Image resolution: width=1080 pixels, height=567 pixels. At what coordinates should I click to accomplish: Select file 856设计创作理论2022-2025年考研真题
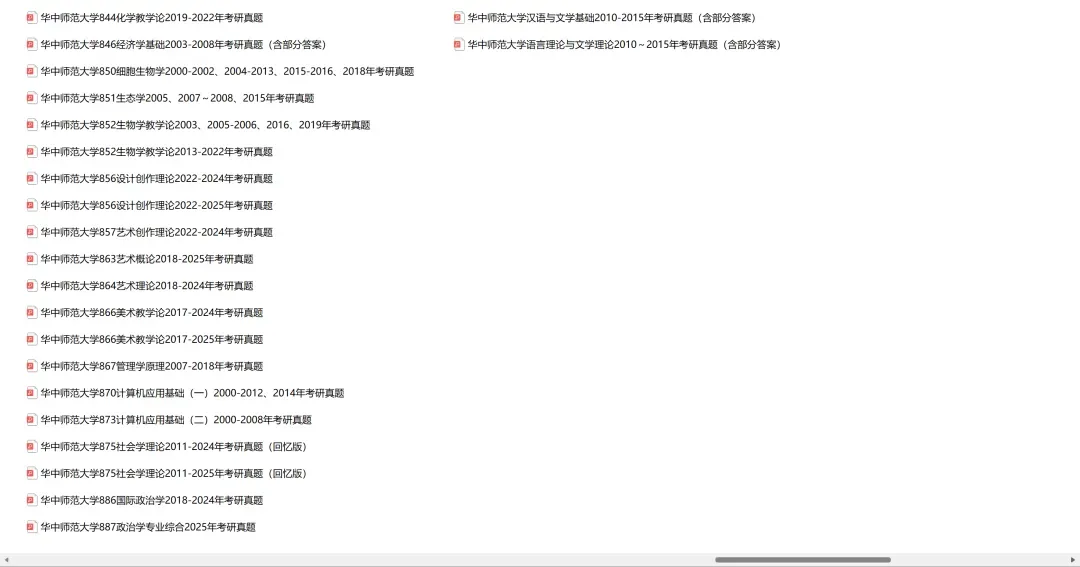156,205
